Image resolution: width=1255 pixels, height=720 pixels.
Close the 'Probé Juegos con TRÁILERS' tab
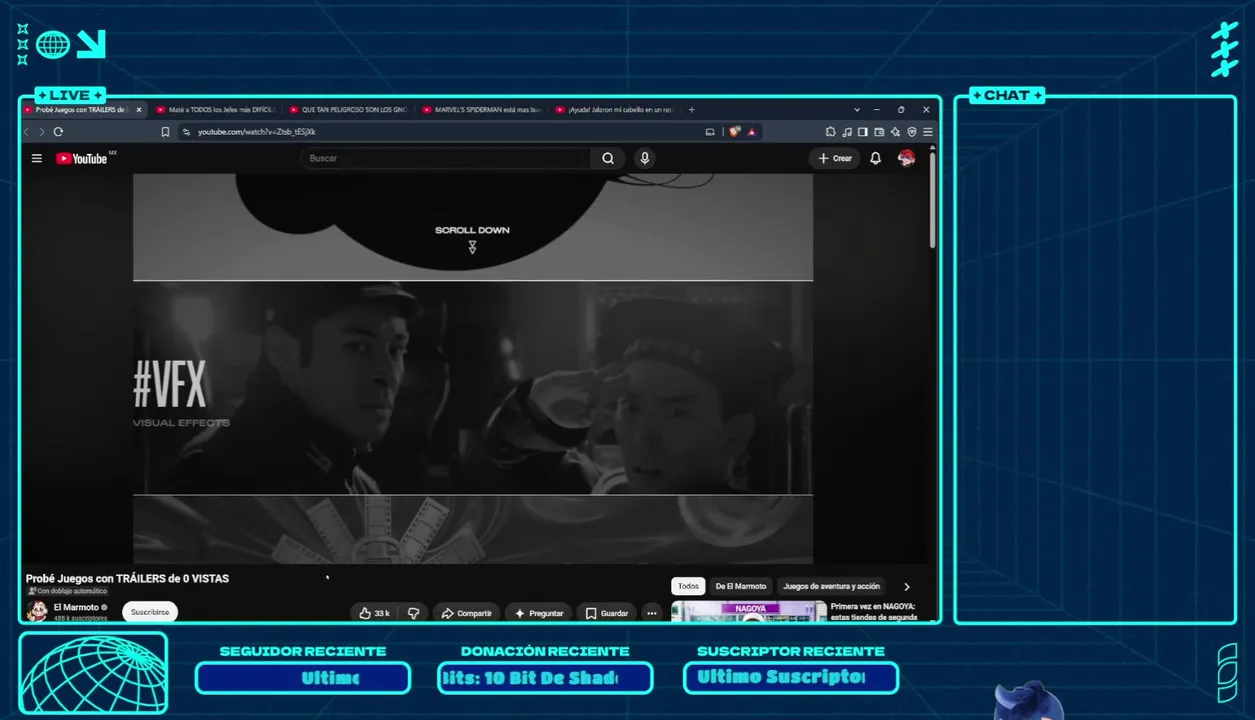[139, 109]
